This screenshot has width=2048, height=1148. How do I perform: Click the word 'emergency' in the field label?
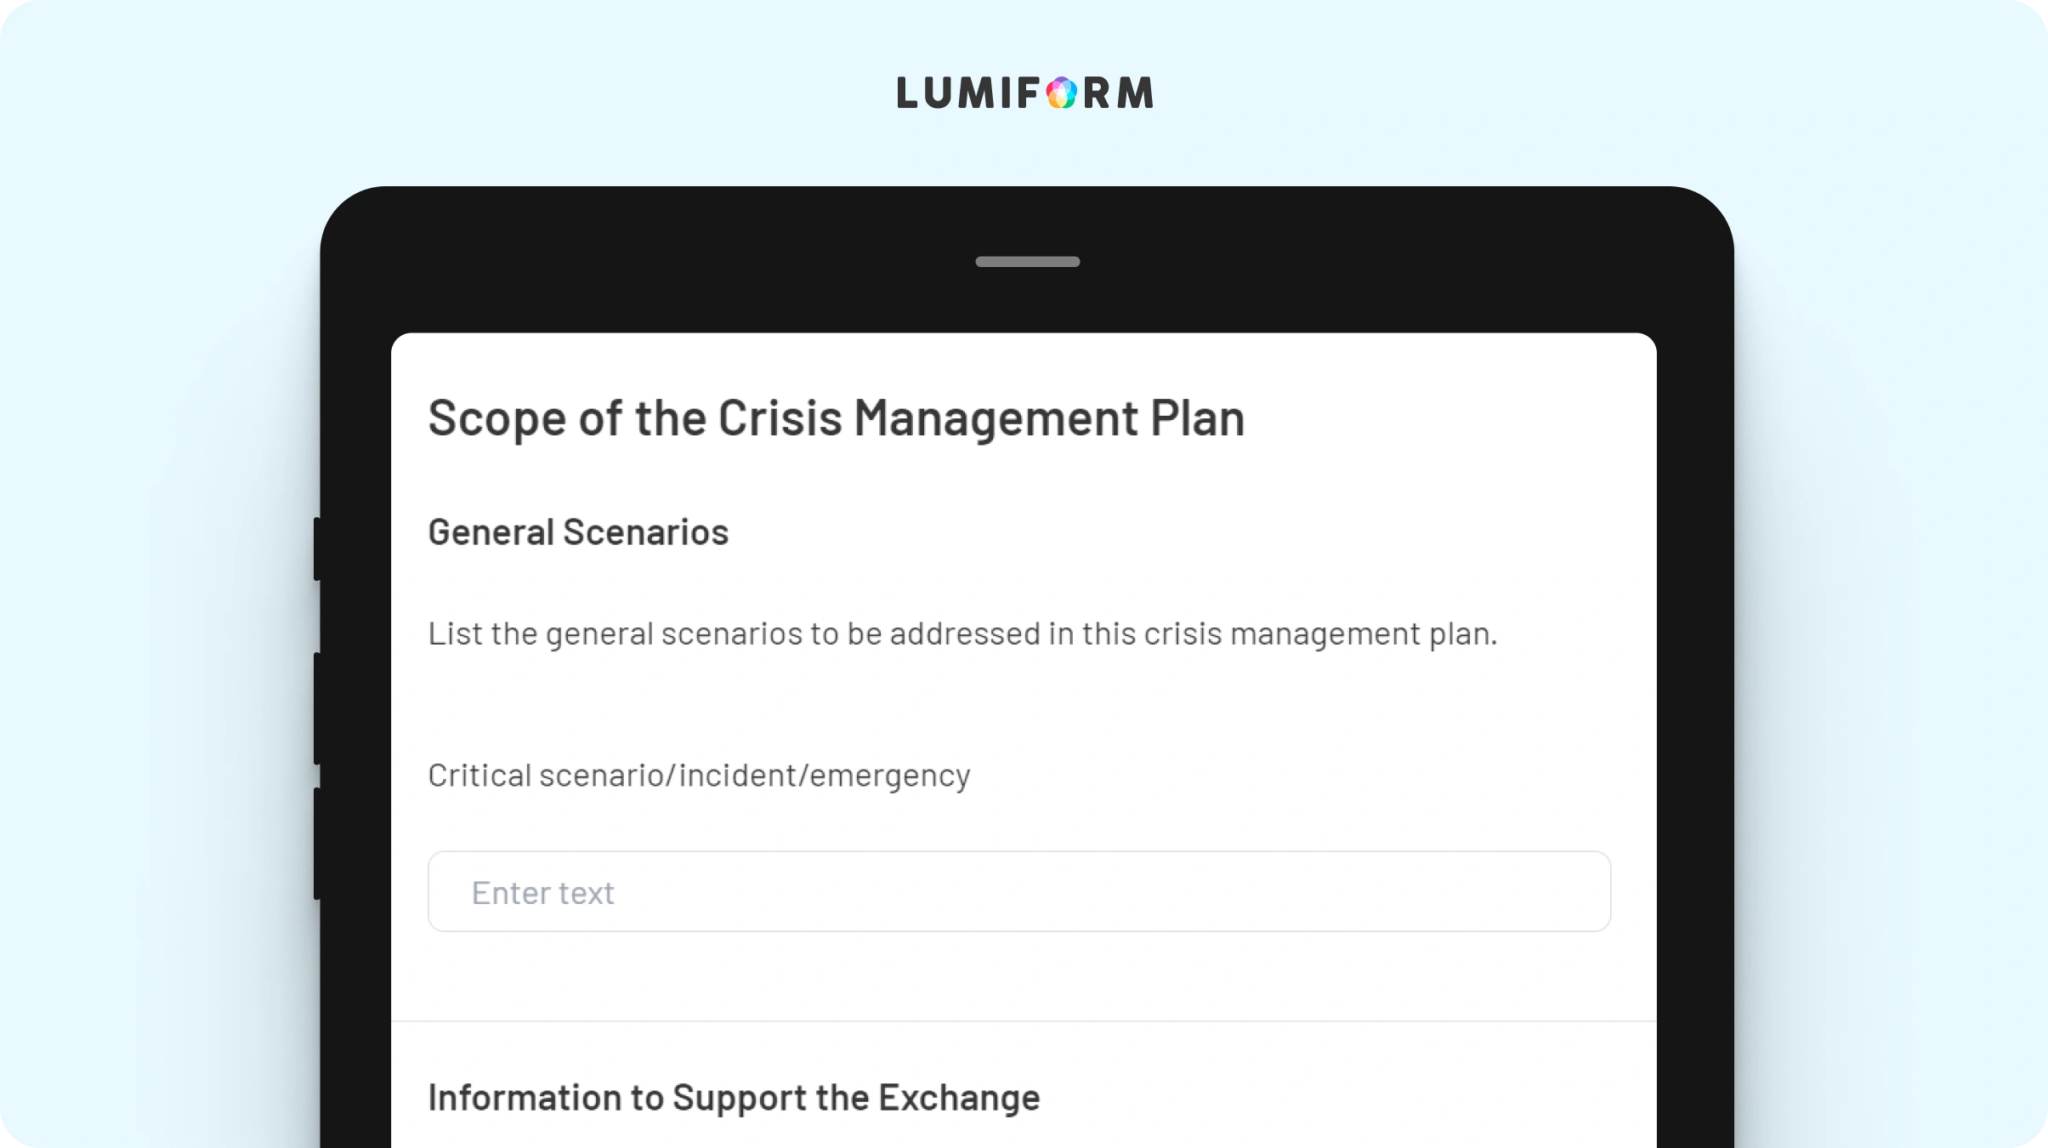(890, 776)
